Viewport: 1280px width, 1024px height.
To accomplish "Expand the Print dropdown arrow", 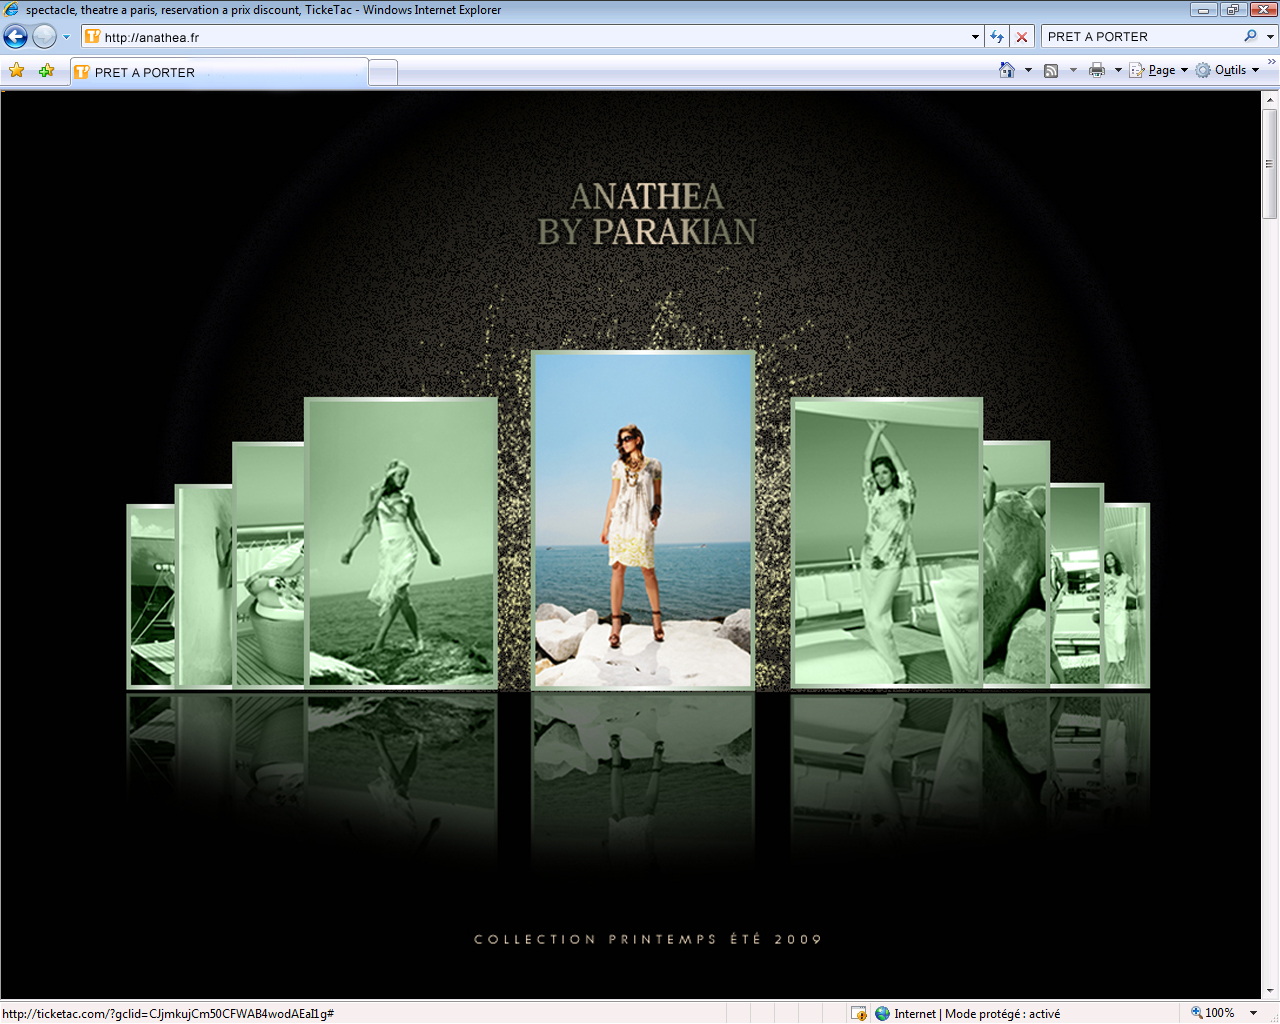I will point(1118,70).
